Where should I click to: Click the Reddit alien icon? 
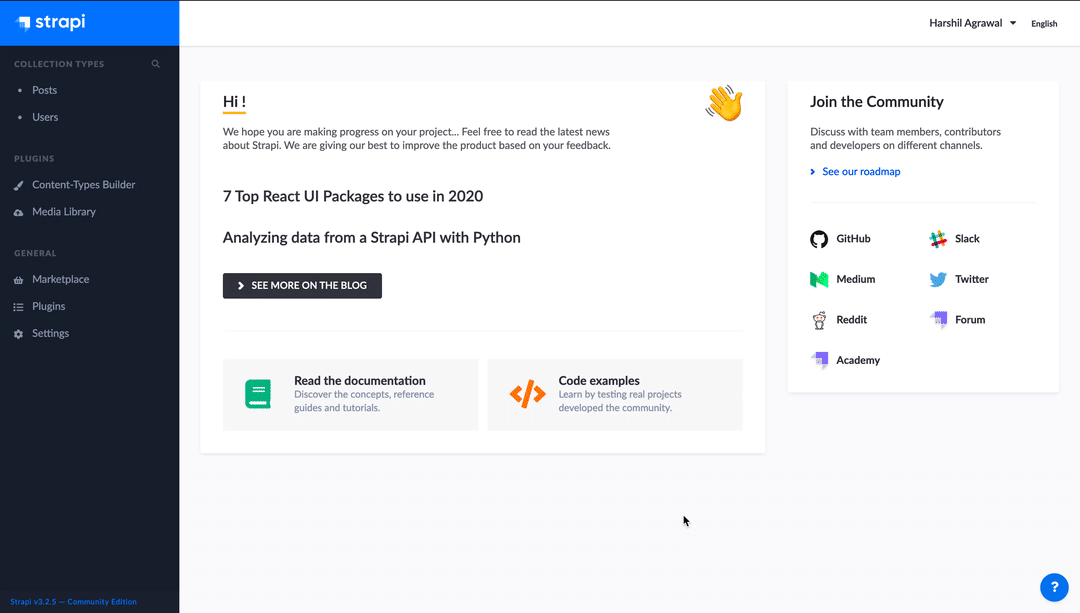[819, 320]
